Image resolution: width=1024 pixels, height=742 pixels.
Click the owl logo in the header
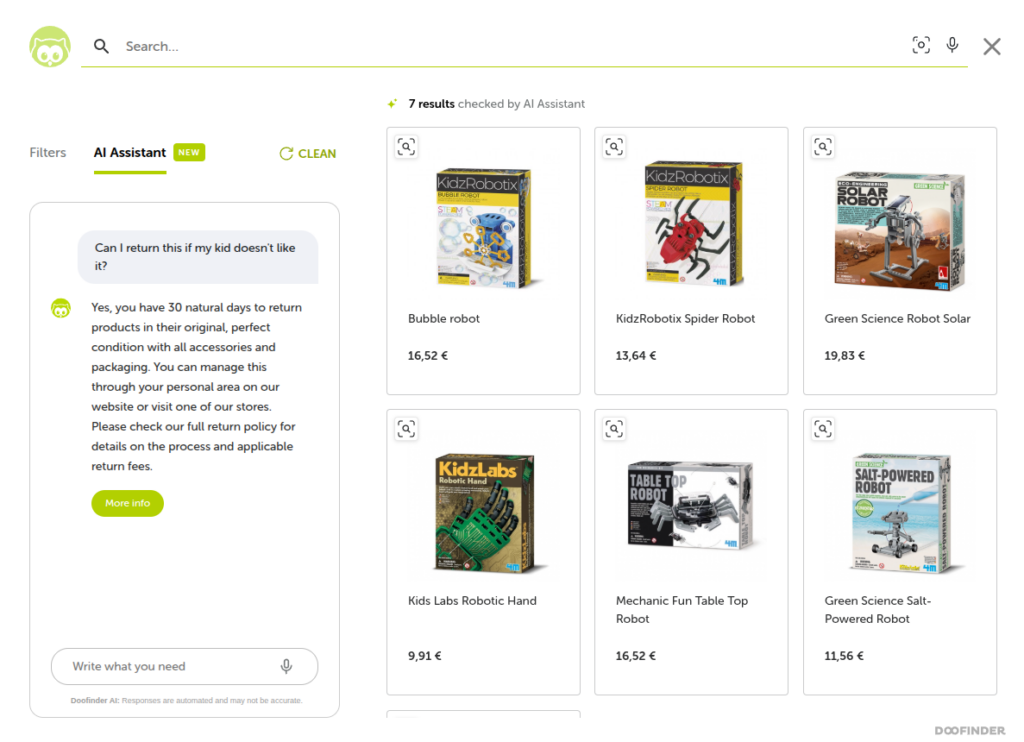[50, 46]
